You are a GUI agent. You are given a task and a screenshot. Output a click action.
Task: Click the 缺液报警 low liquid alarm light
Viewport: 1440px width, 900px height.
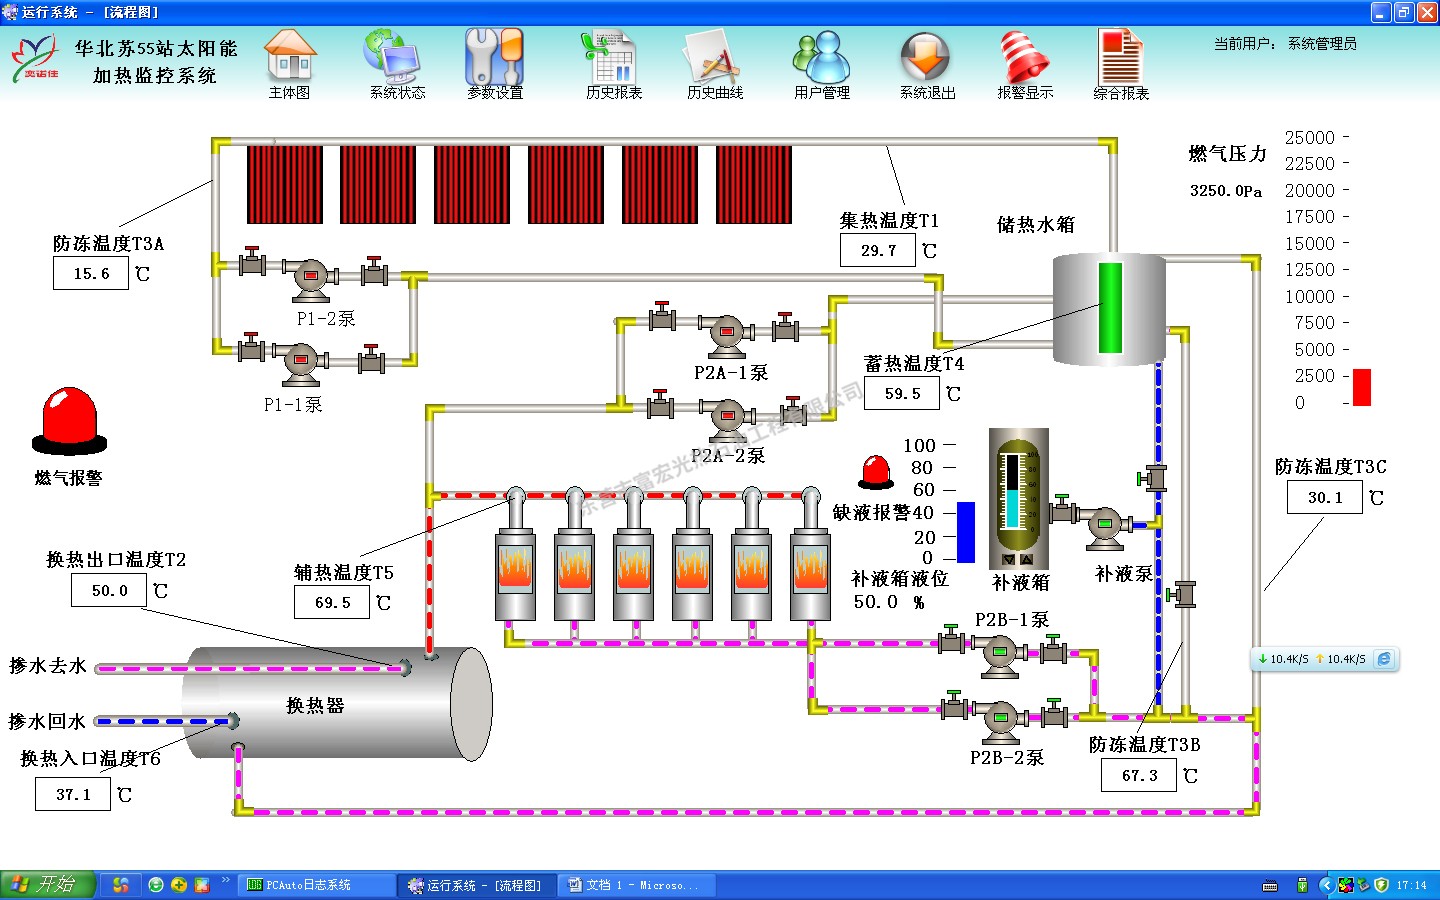(x=877, y=472)
